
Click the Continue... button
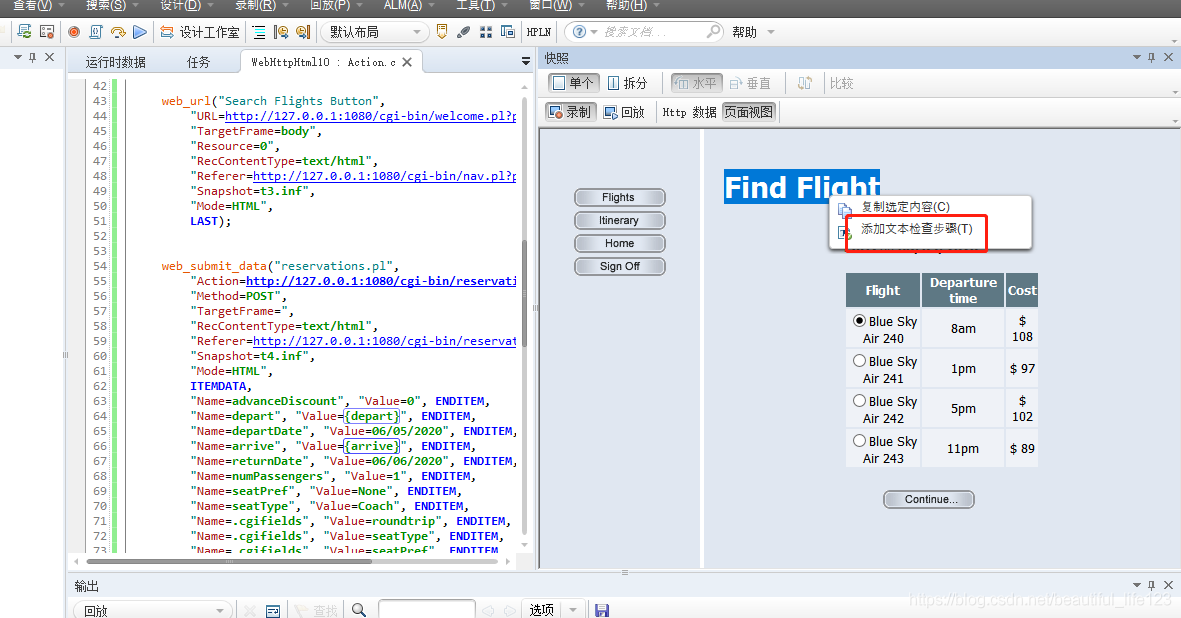pyautogui.click(x=929, y=499)
